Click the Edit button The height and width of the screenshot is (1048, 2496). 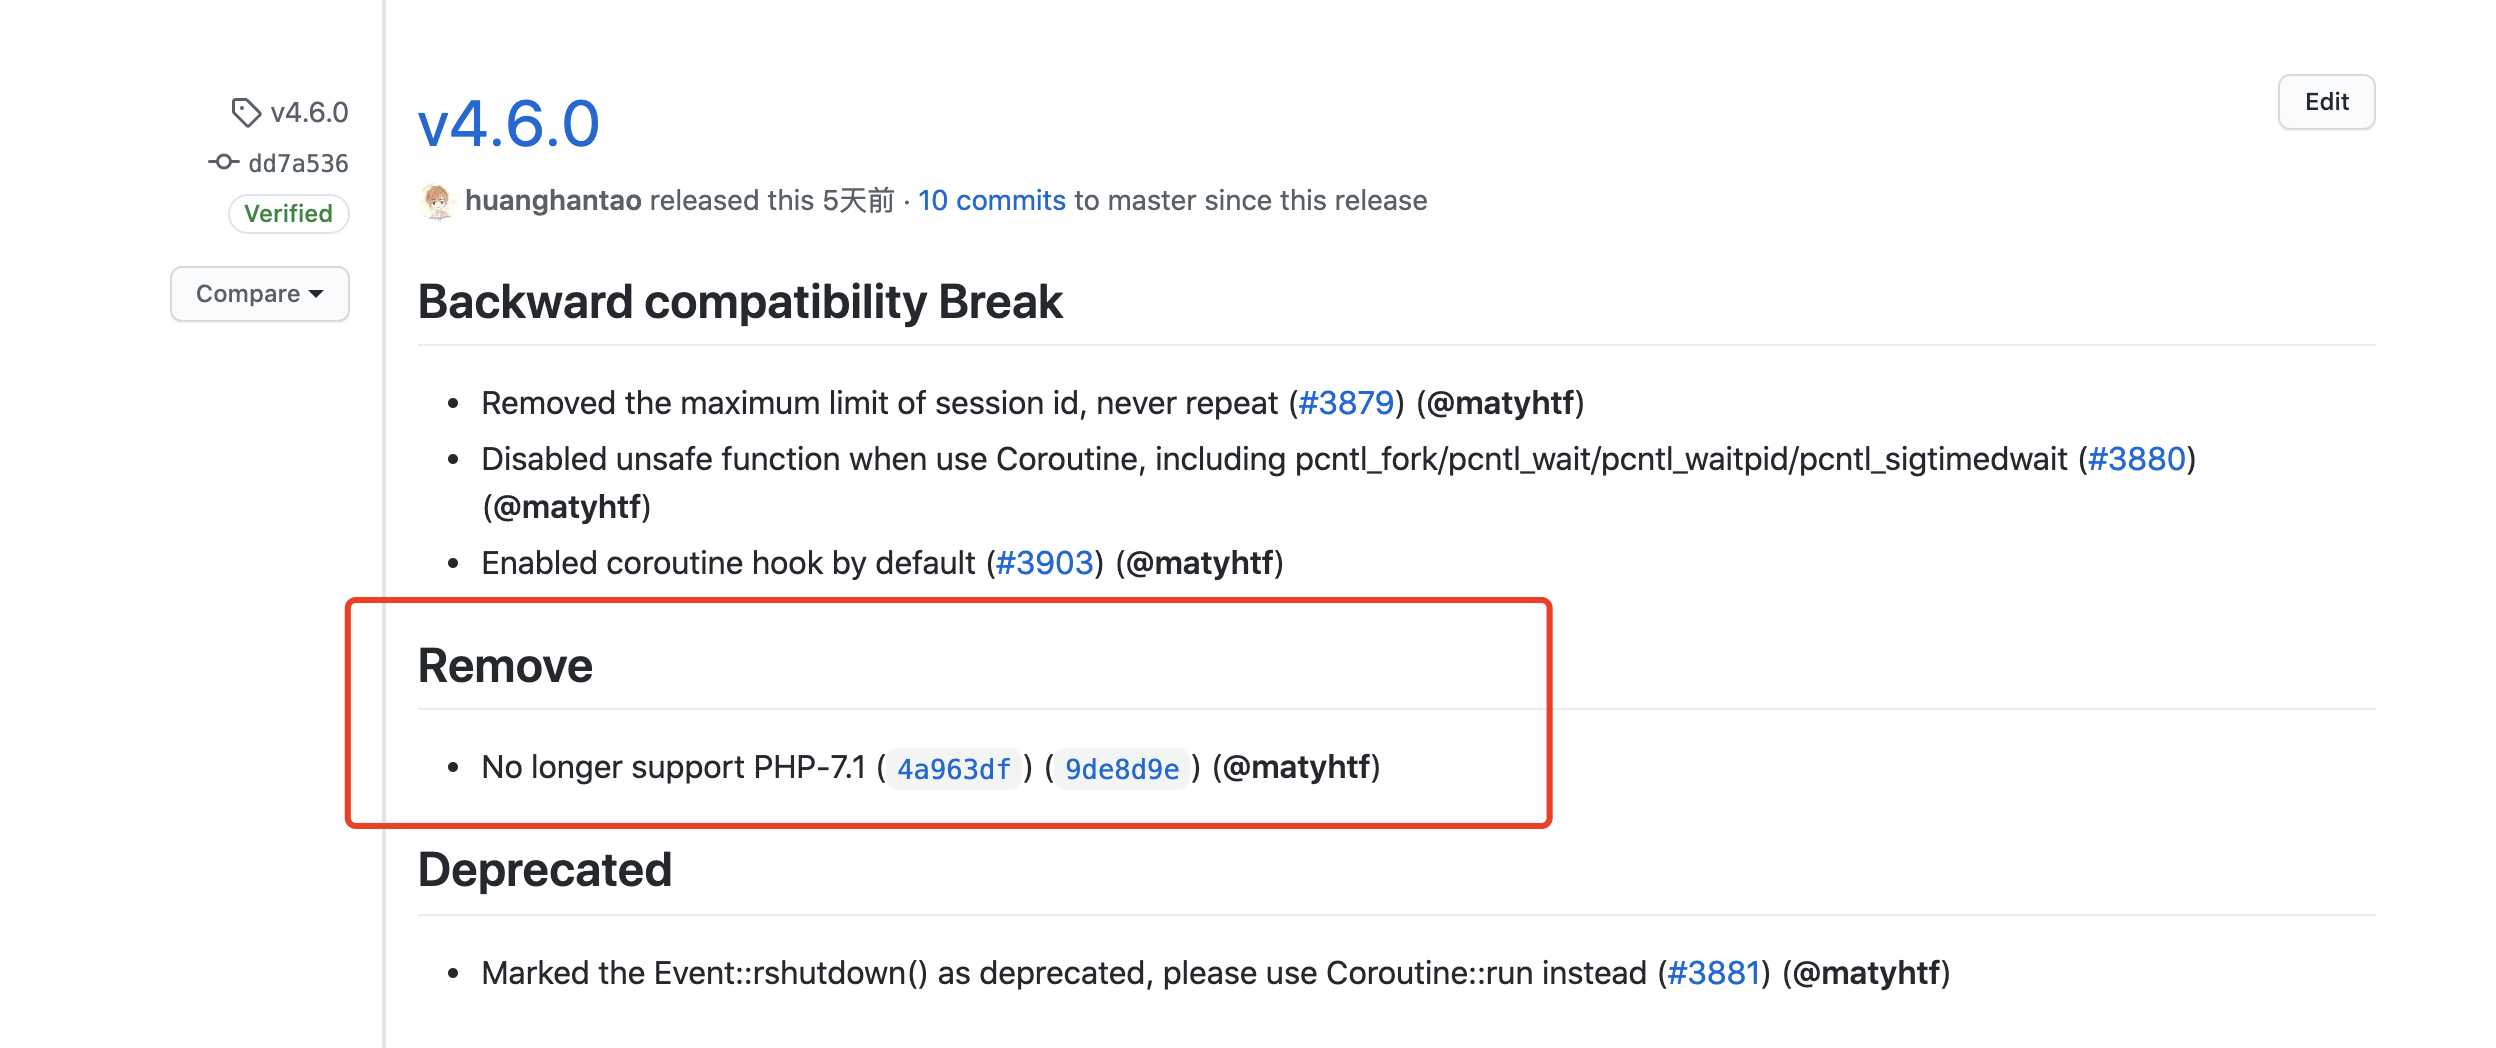click(x=2325, y=101)
